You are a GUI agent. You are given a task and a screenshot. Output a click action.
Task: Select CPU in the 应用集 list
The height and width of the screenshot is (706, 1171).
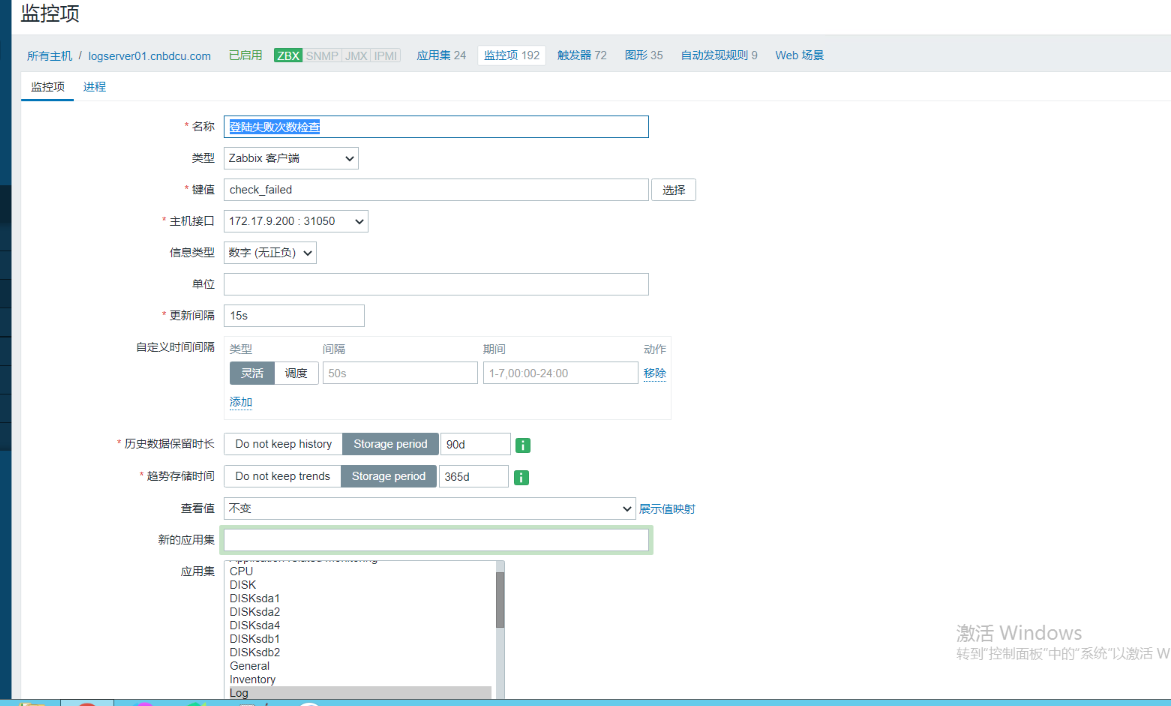click(x=360, y=572)
